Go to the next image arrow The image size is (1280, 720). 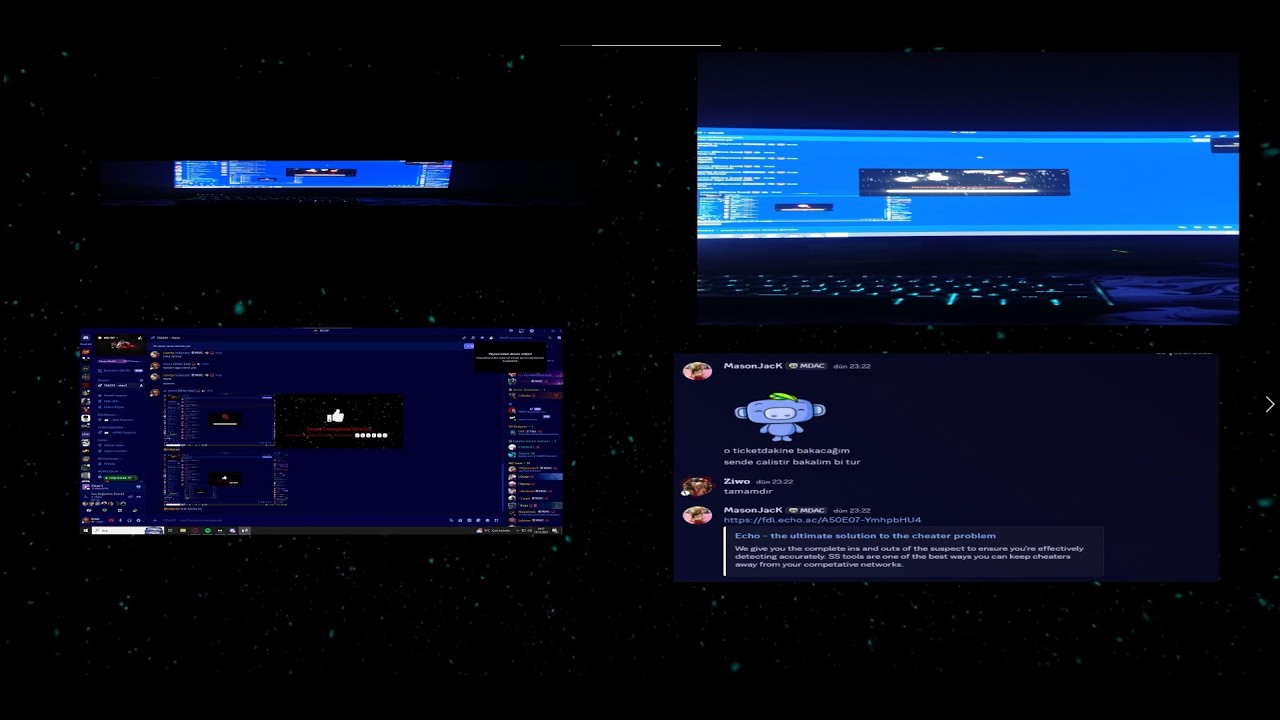1269,404
